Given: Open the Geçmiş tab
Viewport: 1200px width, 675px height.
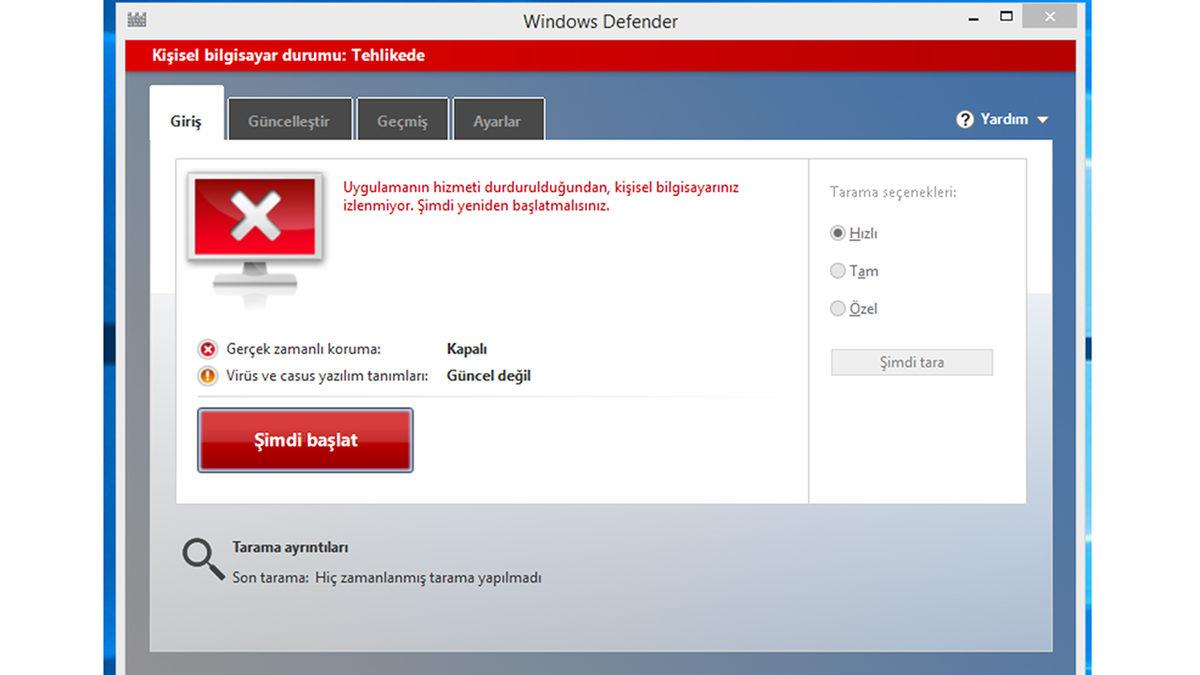Looking at the screenshot, I should [402, 119].
